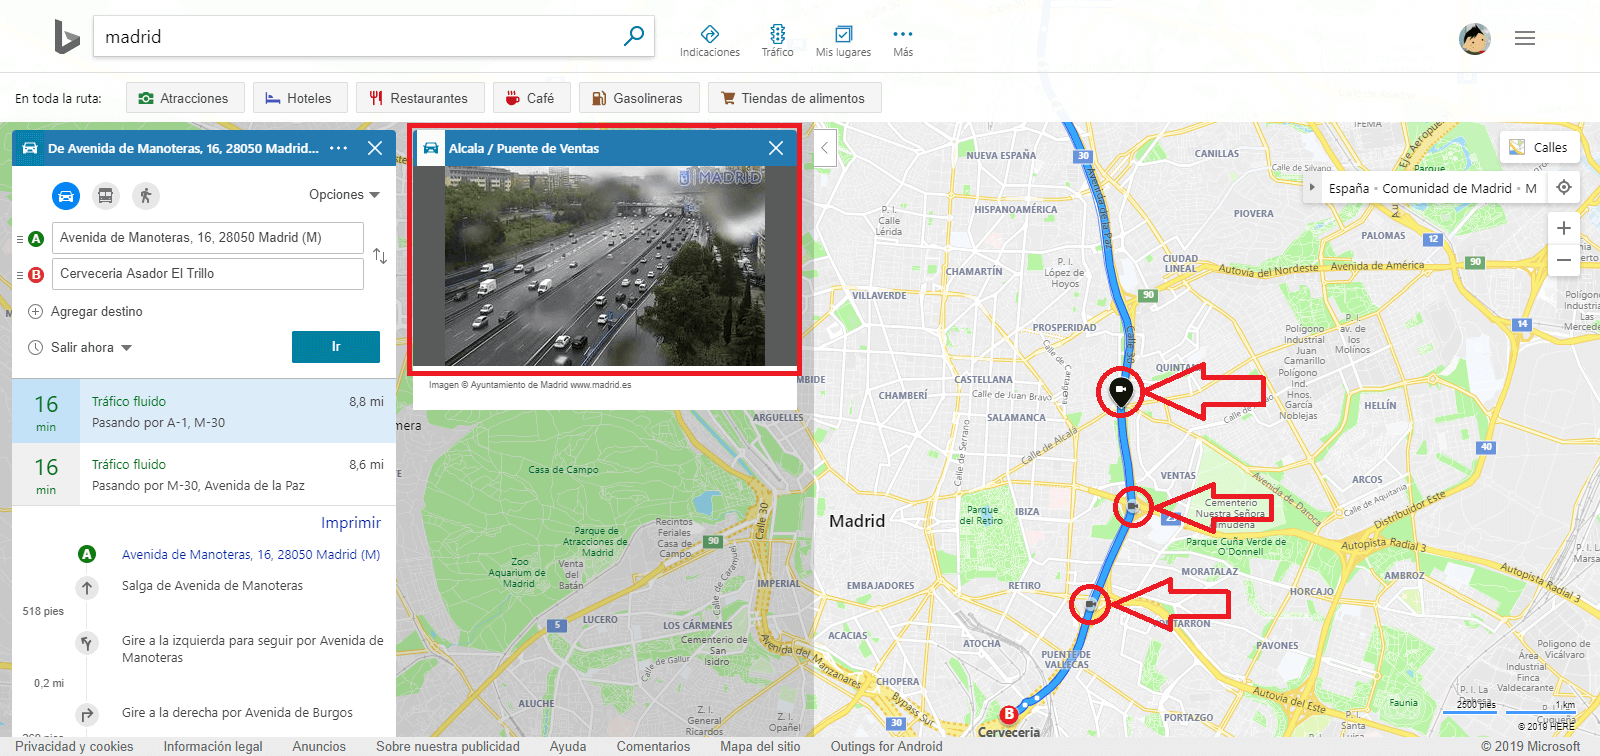This screenshot has height=756, width=1600.
Task: Click destination B marker on map
Action: (1009, 714)
